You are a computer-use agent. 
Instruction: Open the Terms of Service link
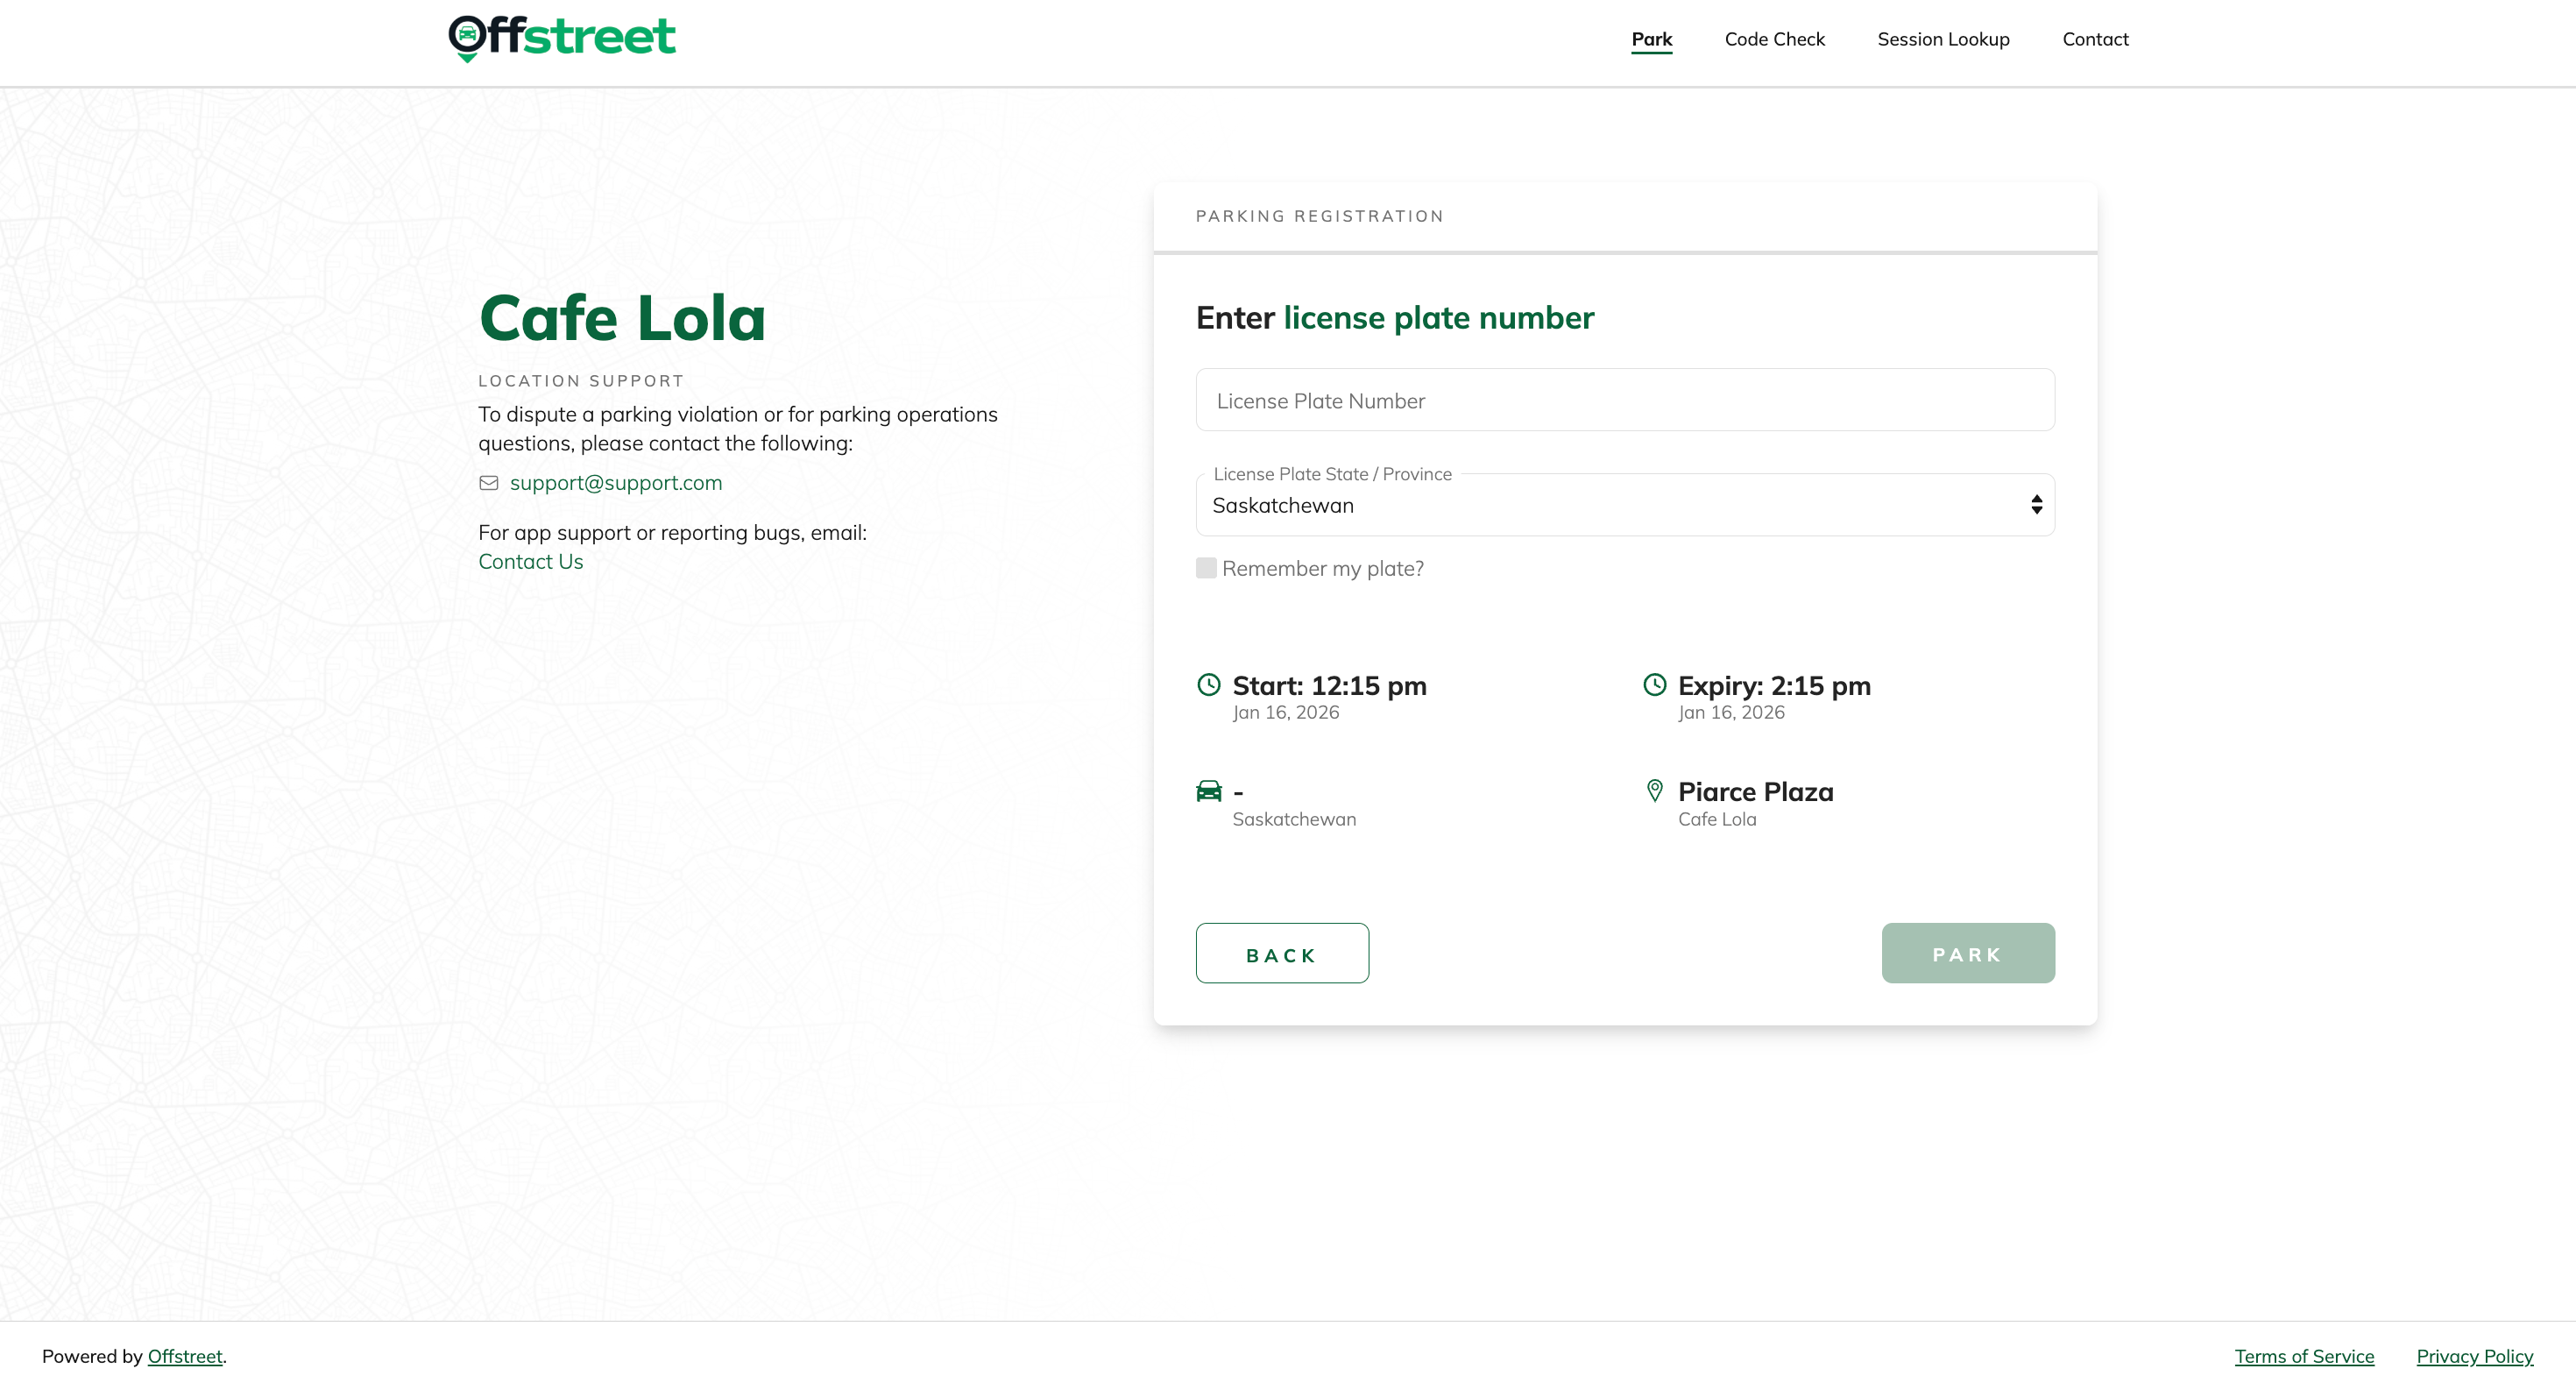pos(2304,1356)
